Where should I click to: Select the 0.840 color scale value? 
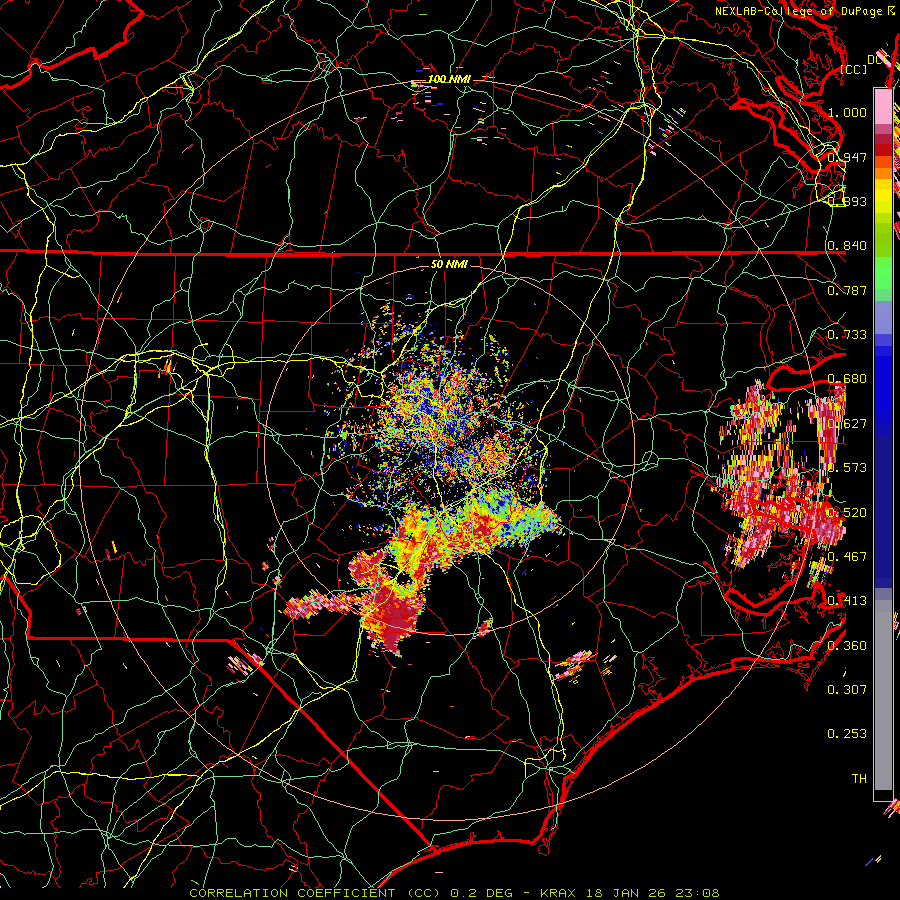coord(847,246)
